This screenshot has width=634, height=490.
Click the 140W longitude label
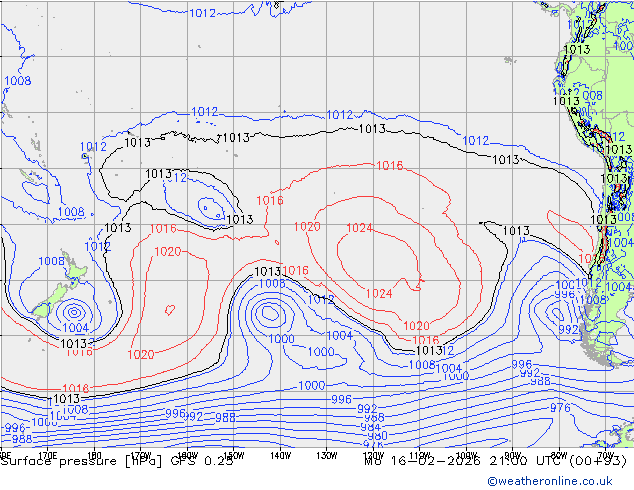(280, 456)
